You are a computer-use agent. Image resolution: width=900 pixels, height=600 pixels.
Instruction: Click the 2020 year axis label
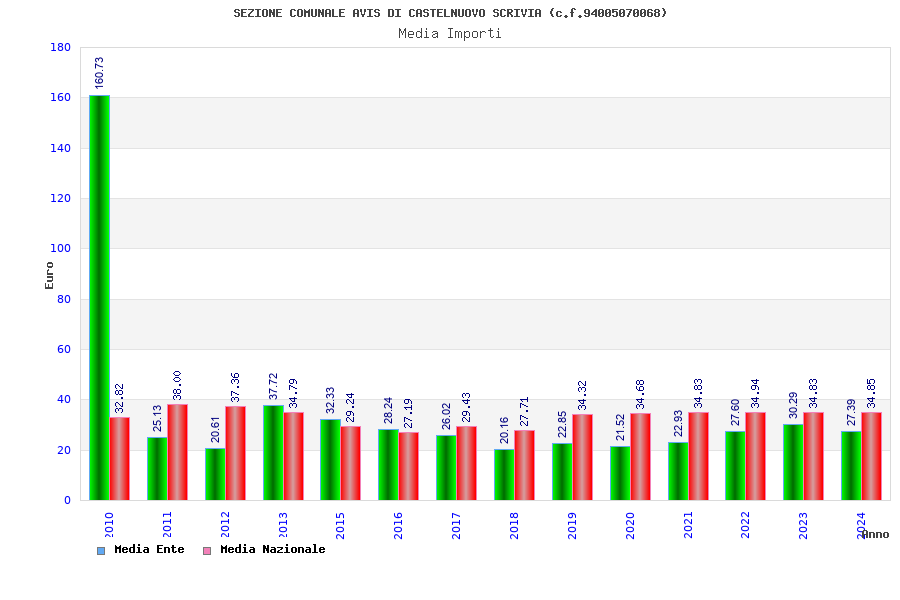[631, 525]
